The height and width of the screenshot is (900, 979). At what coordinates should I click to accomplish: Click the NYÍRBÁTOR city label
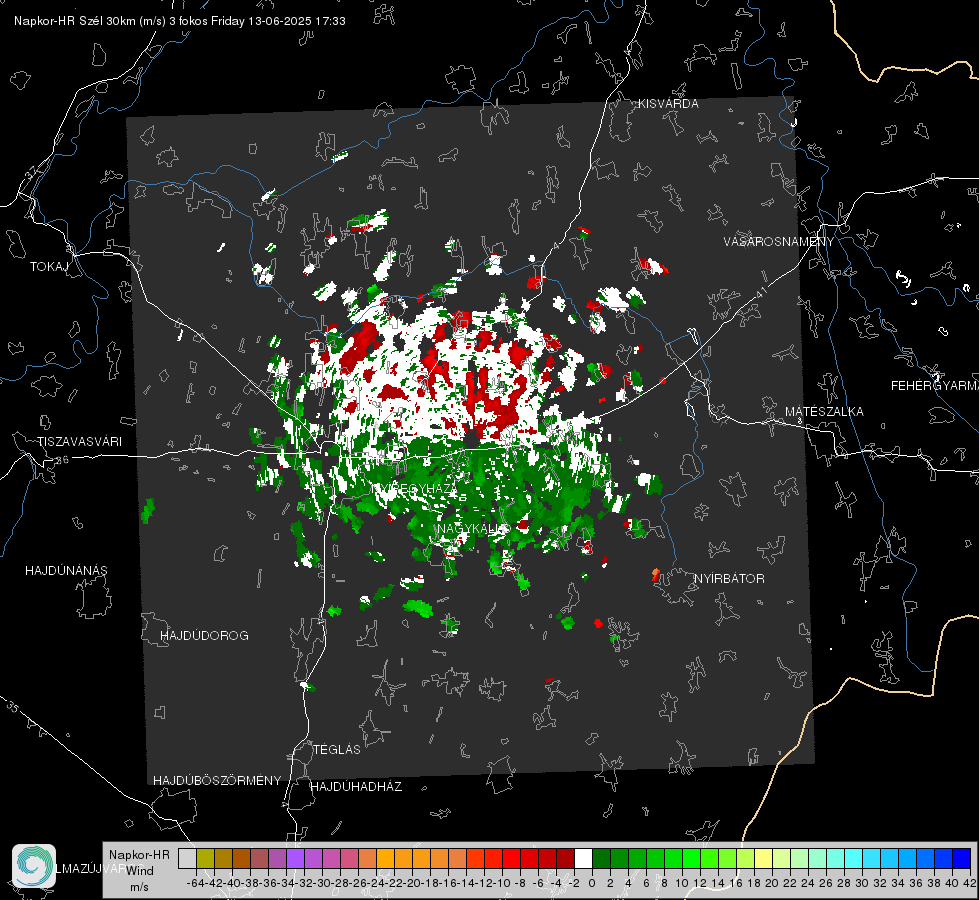pos(729,579)
